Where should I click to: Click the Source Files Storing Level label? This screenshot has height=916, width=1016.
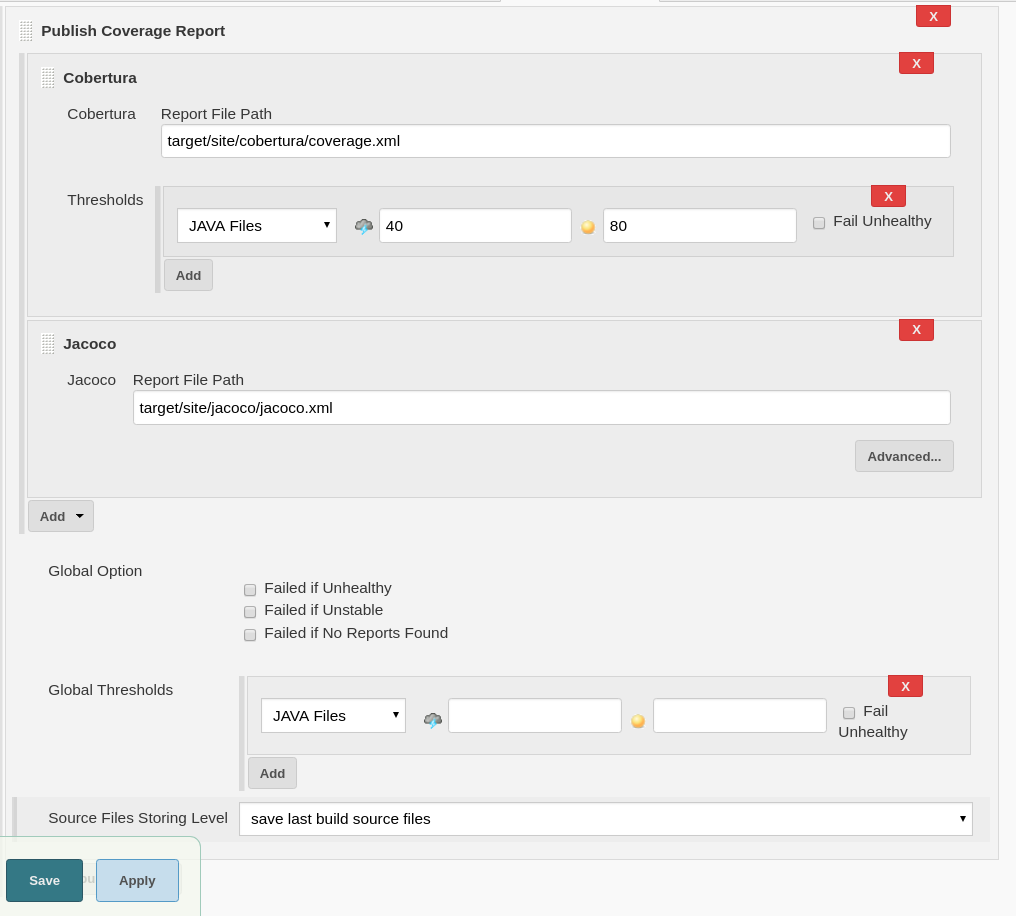(138, 818)
